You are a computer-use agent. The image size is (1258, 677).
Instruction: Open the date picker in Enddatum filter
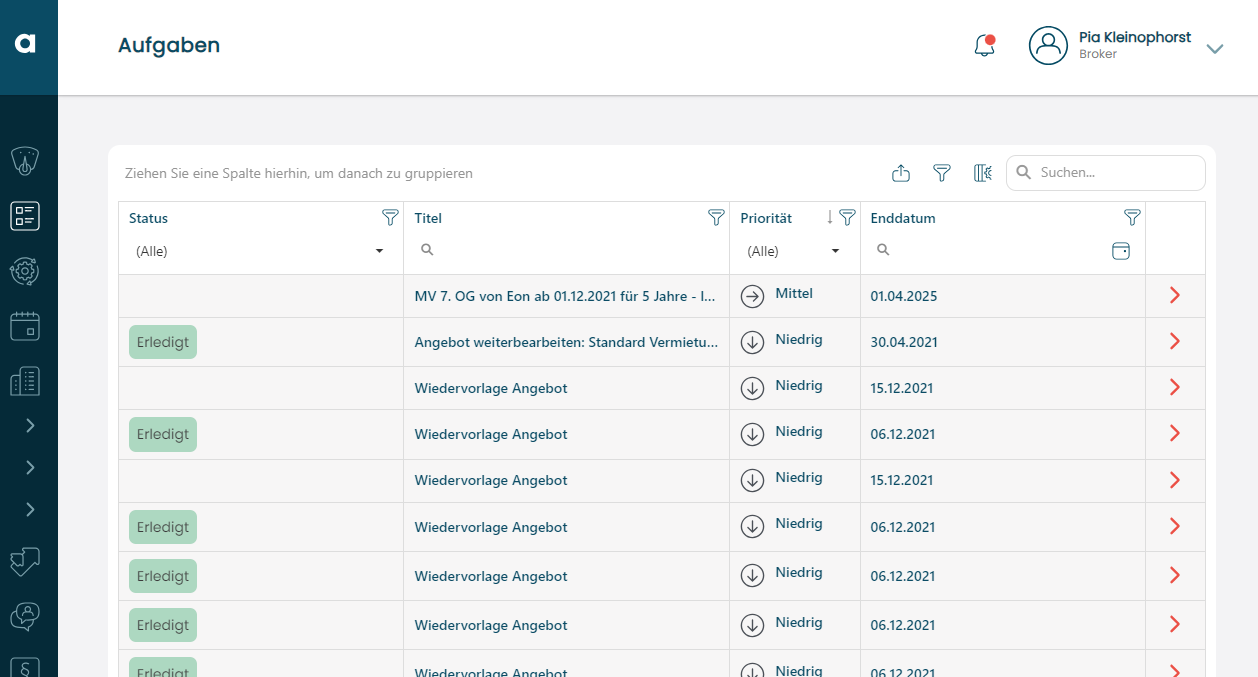coord(1121,251)
